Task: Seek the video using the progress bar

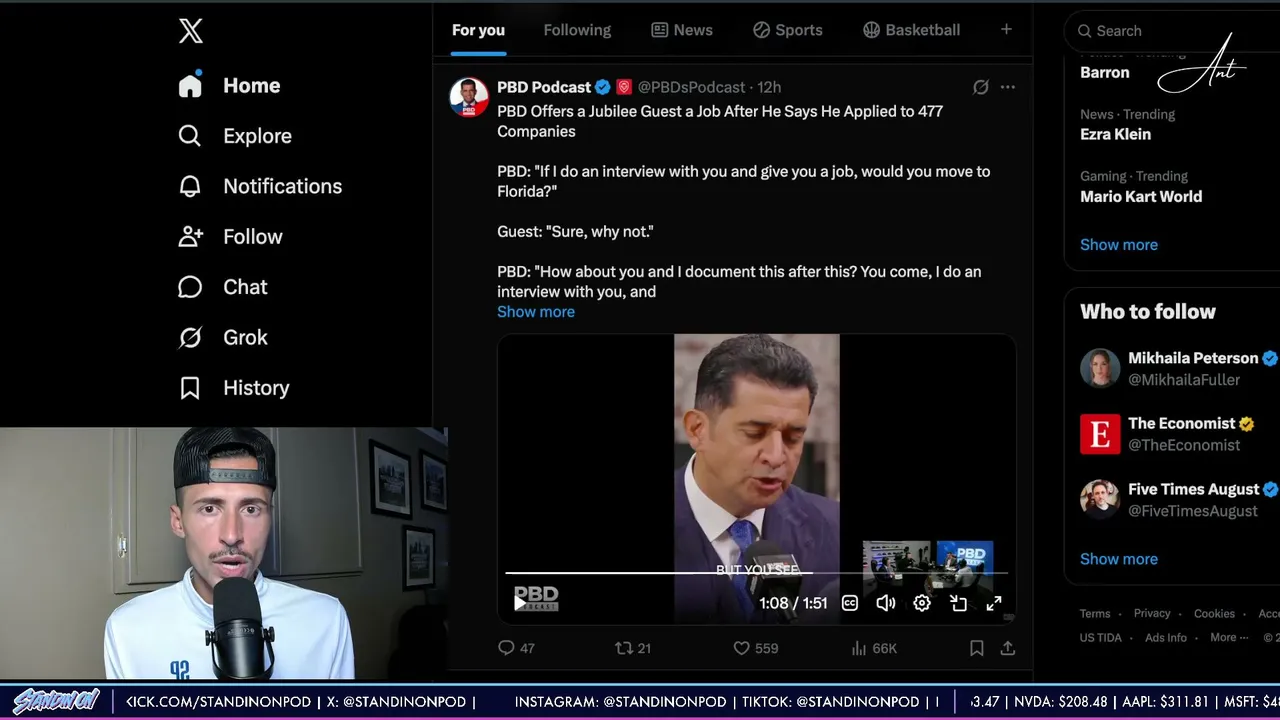Action: (x=757, y=573)
